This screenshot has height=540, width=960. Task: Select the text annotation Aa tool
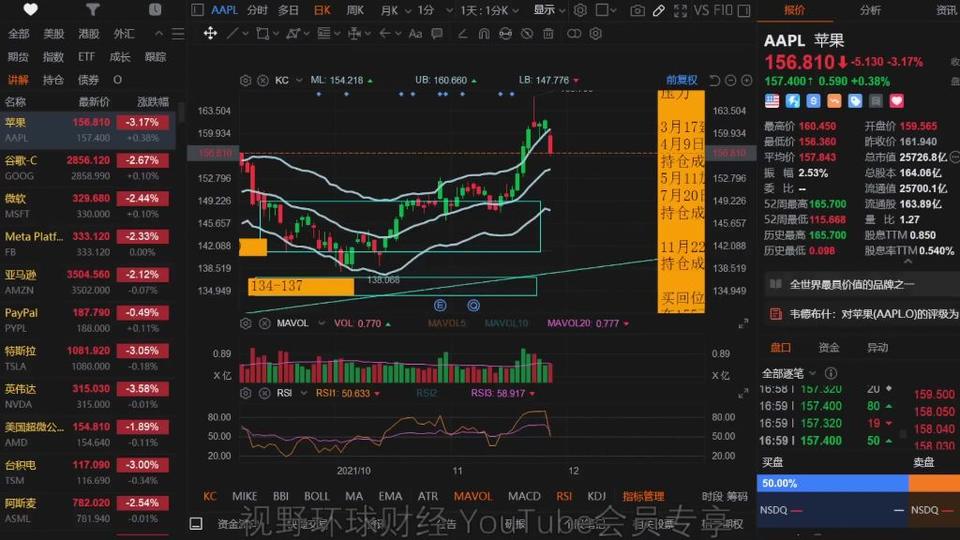tap(415, 34)
